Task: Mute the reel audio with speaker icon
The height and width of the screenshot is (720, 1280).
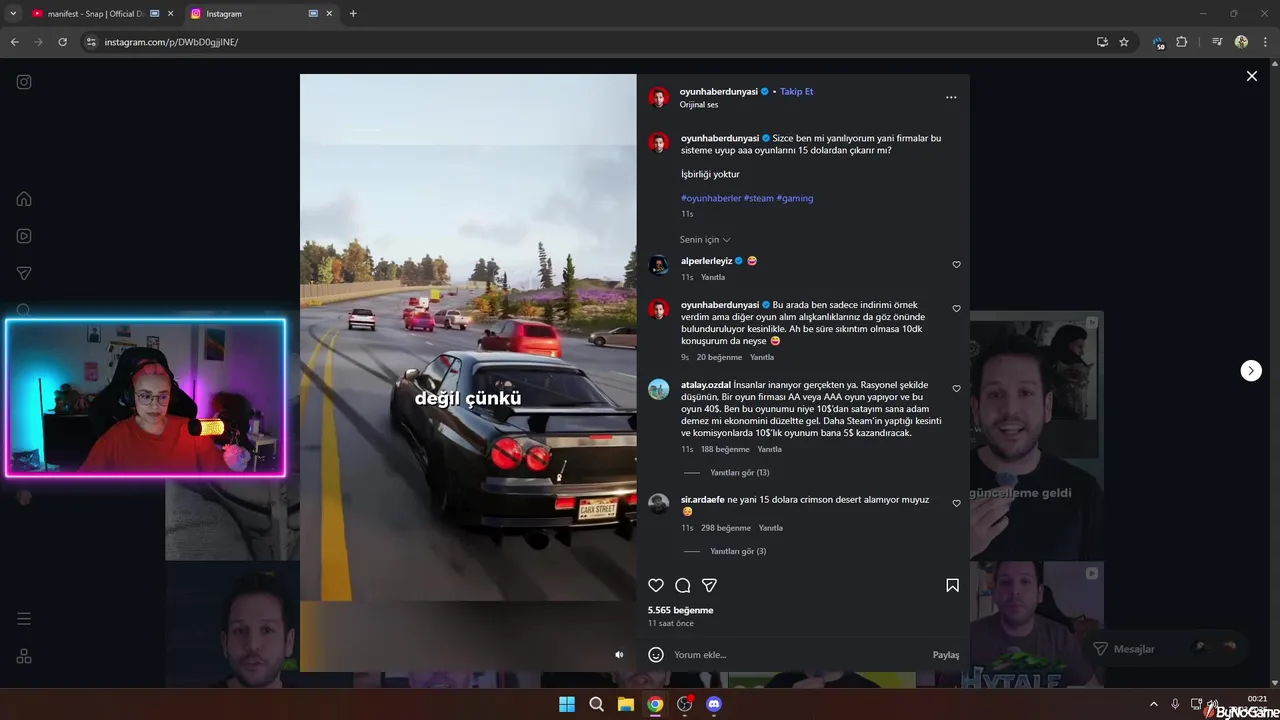Action: point(619,655)
